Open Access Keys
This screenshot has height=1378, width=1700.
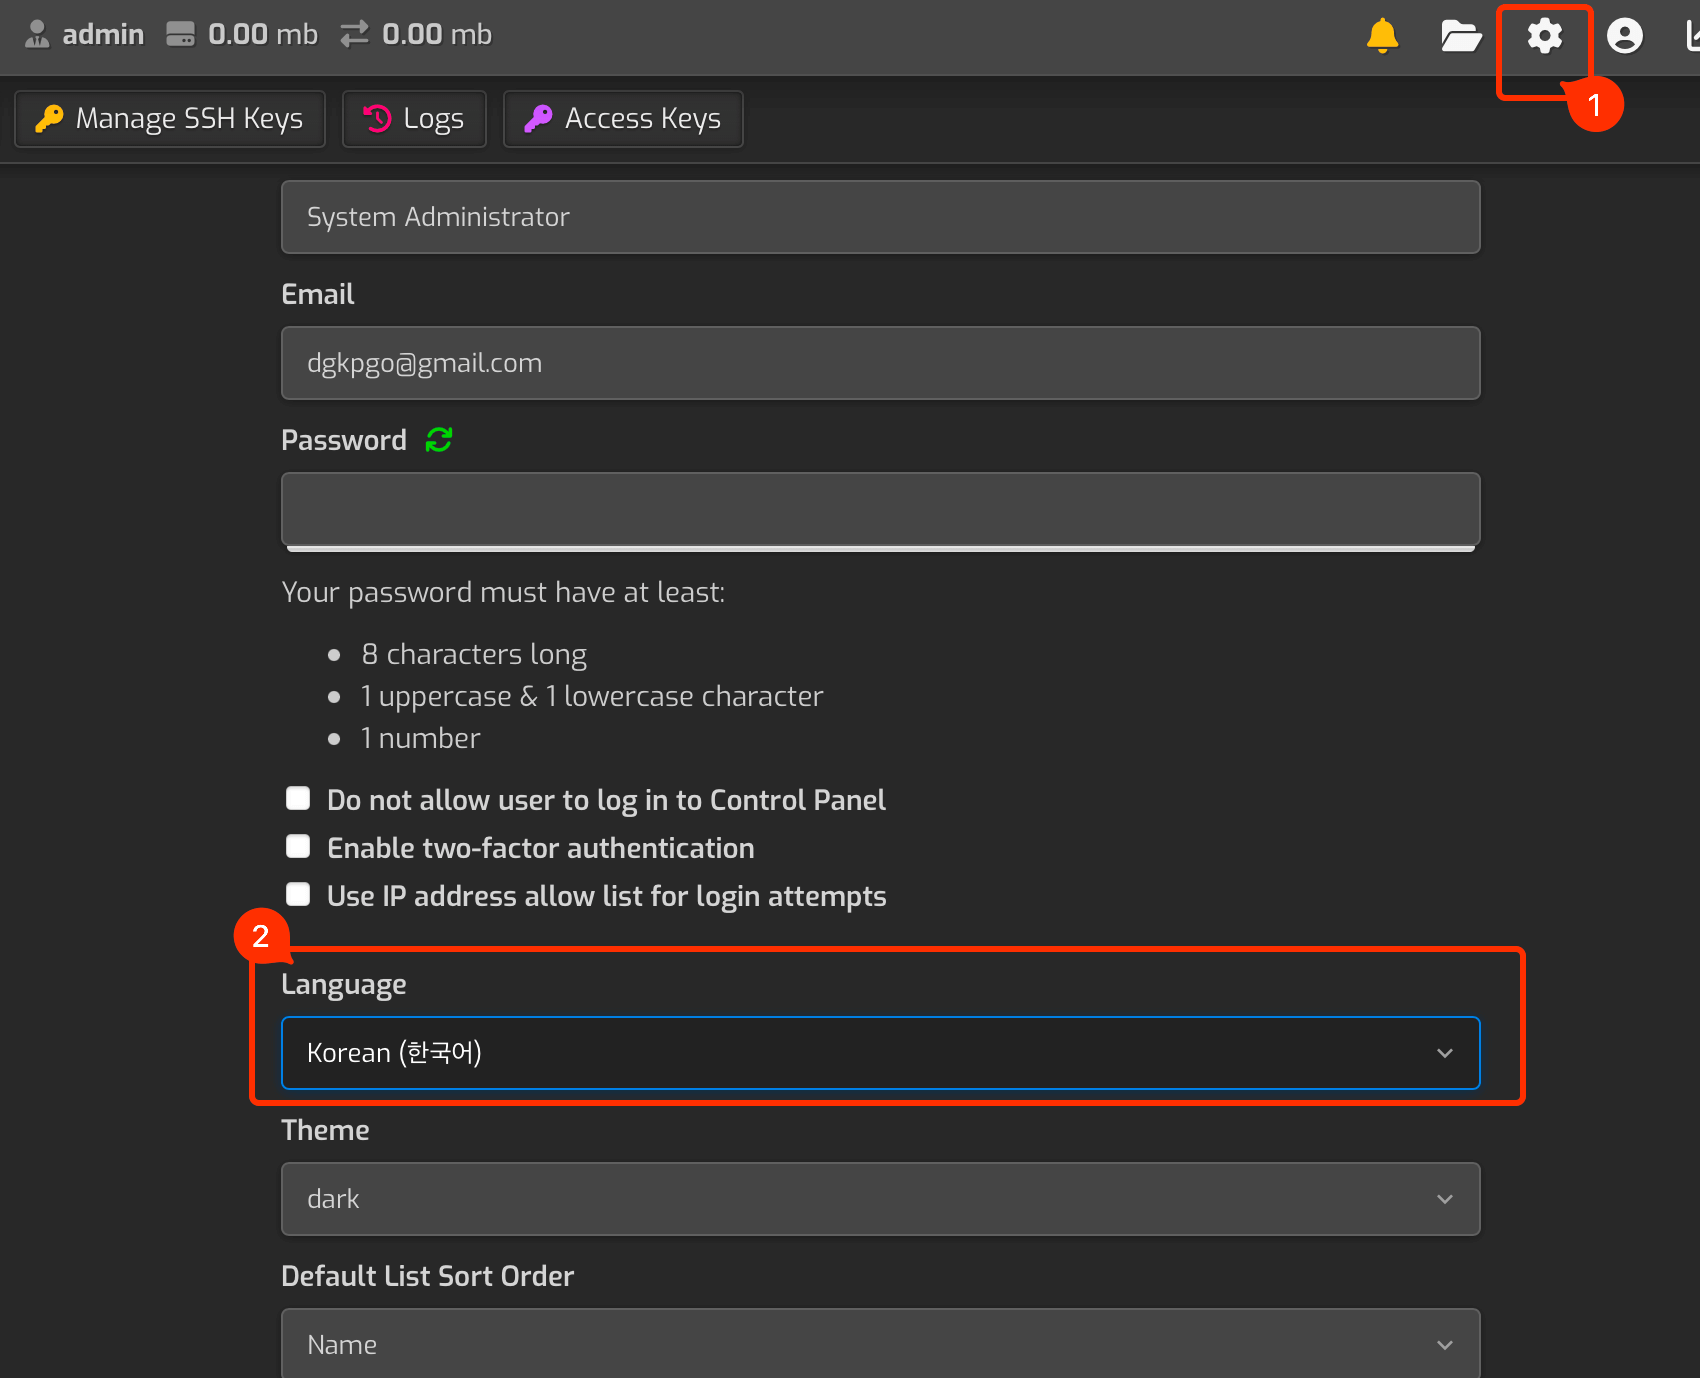(x=623, y=119)
